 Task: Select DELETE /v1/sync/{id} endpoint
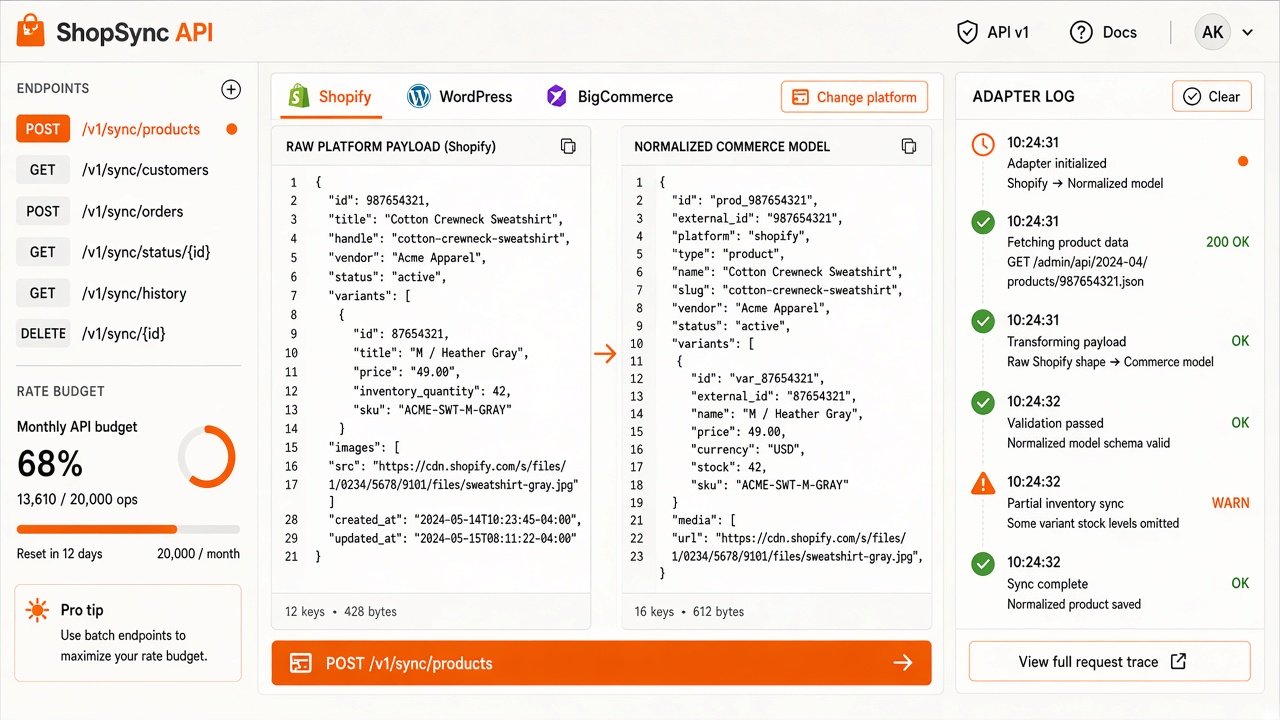[128, 333]
